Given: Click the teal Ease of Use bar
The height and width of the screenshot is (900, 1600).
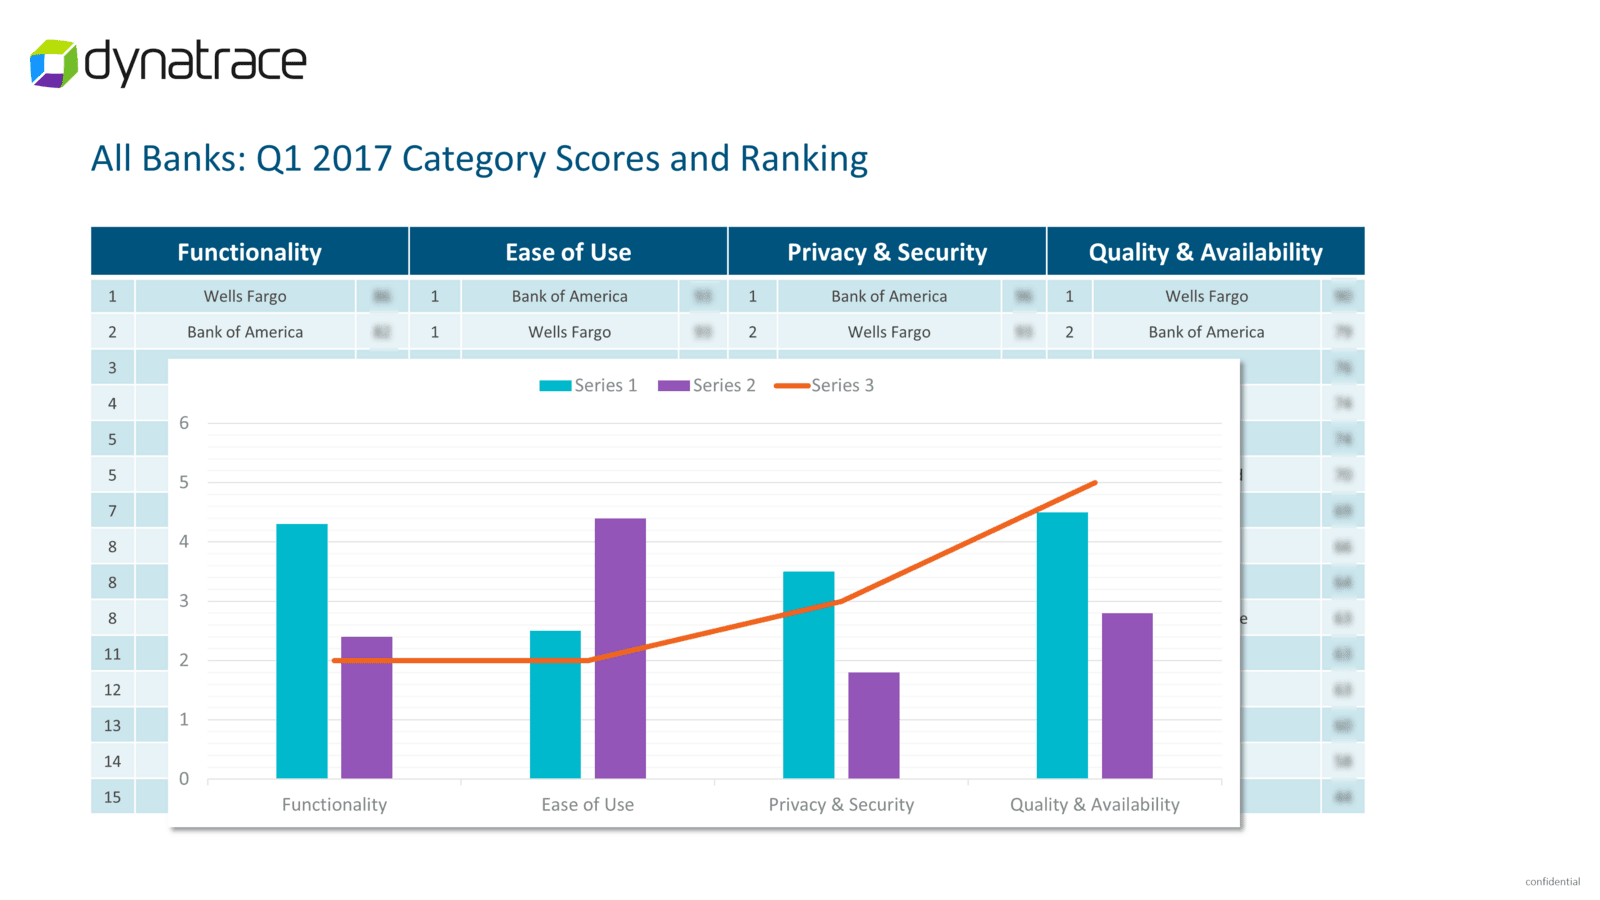Looking at the screenshot, I should click(x=555, y=704).
